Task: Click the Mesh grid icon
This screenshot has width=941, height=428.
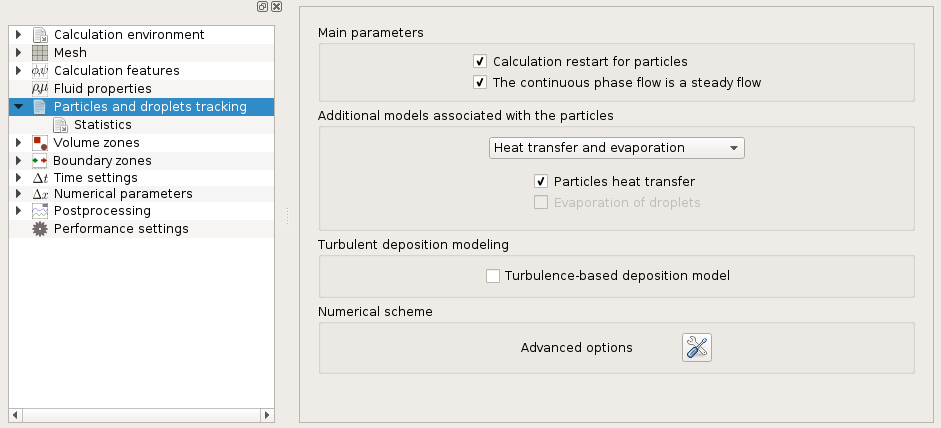Action: click(x=40, y=53)
